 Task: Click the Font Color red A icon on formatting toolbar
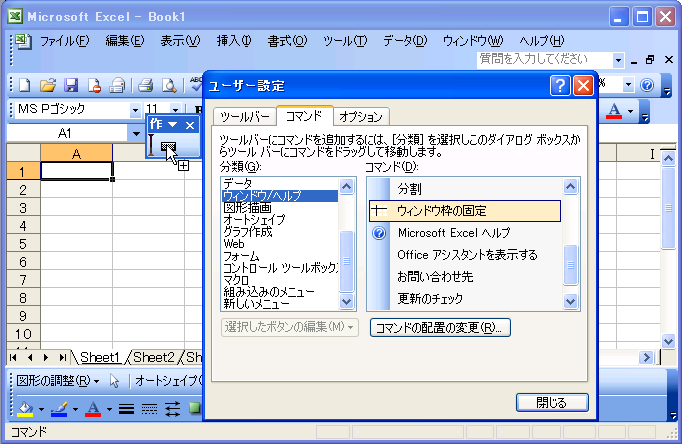(614, 110)
